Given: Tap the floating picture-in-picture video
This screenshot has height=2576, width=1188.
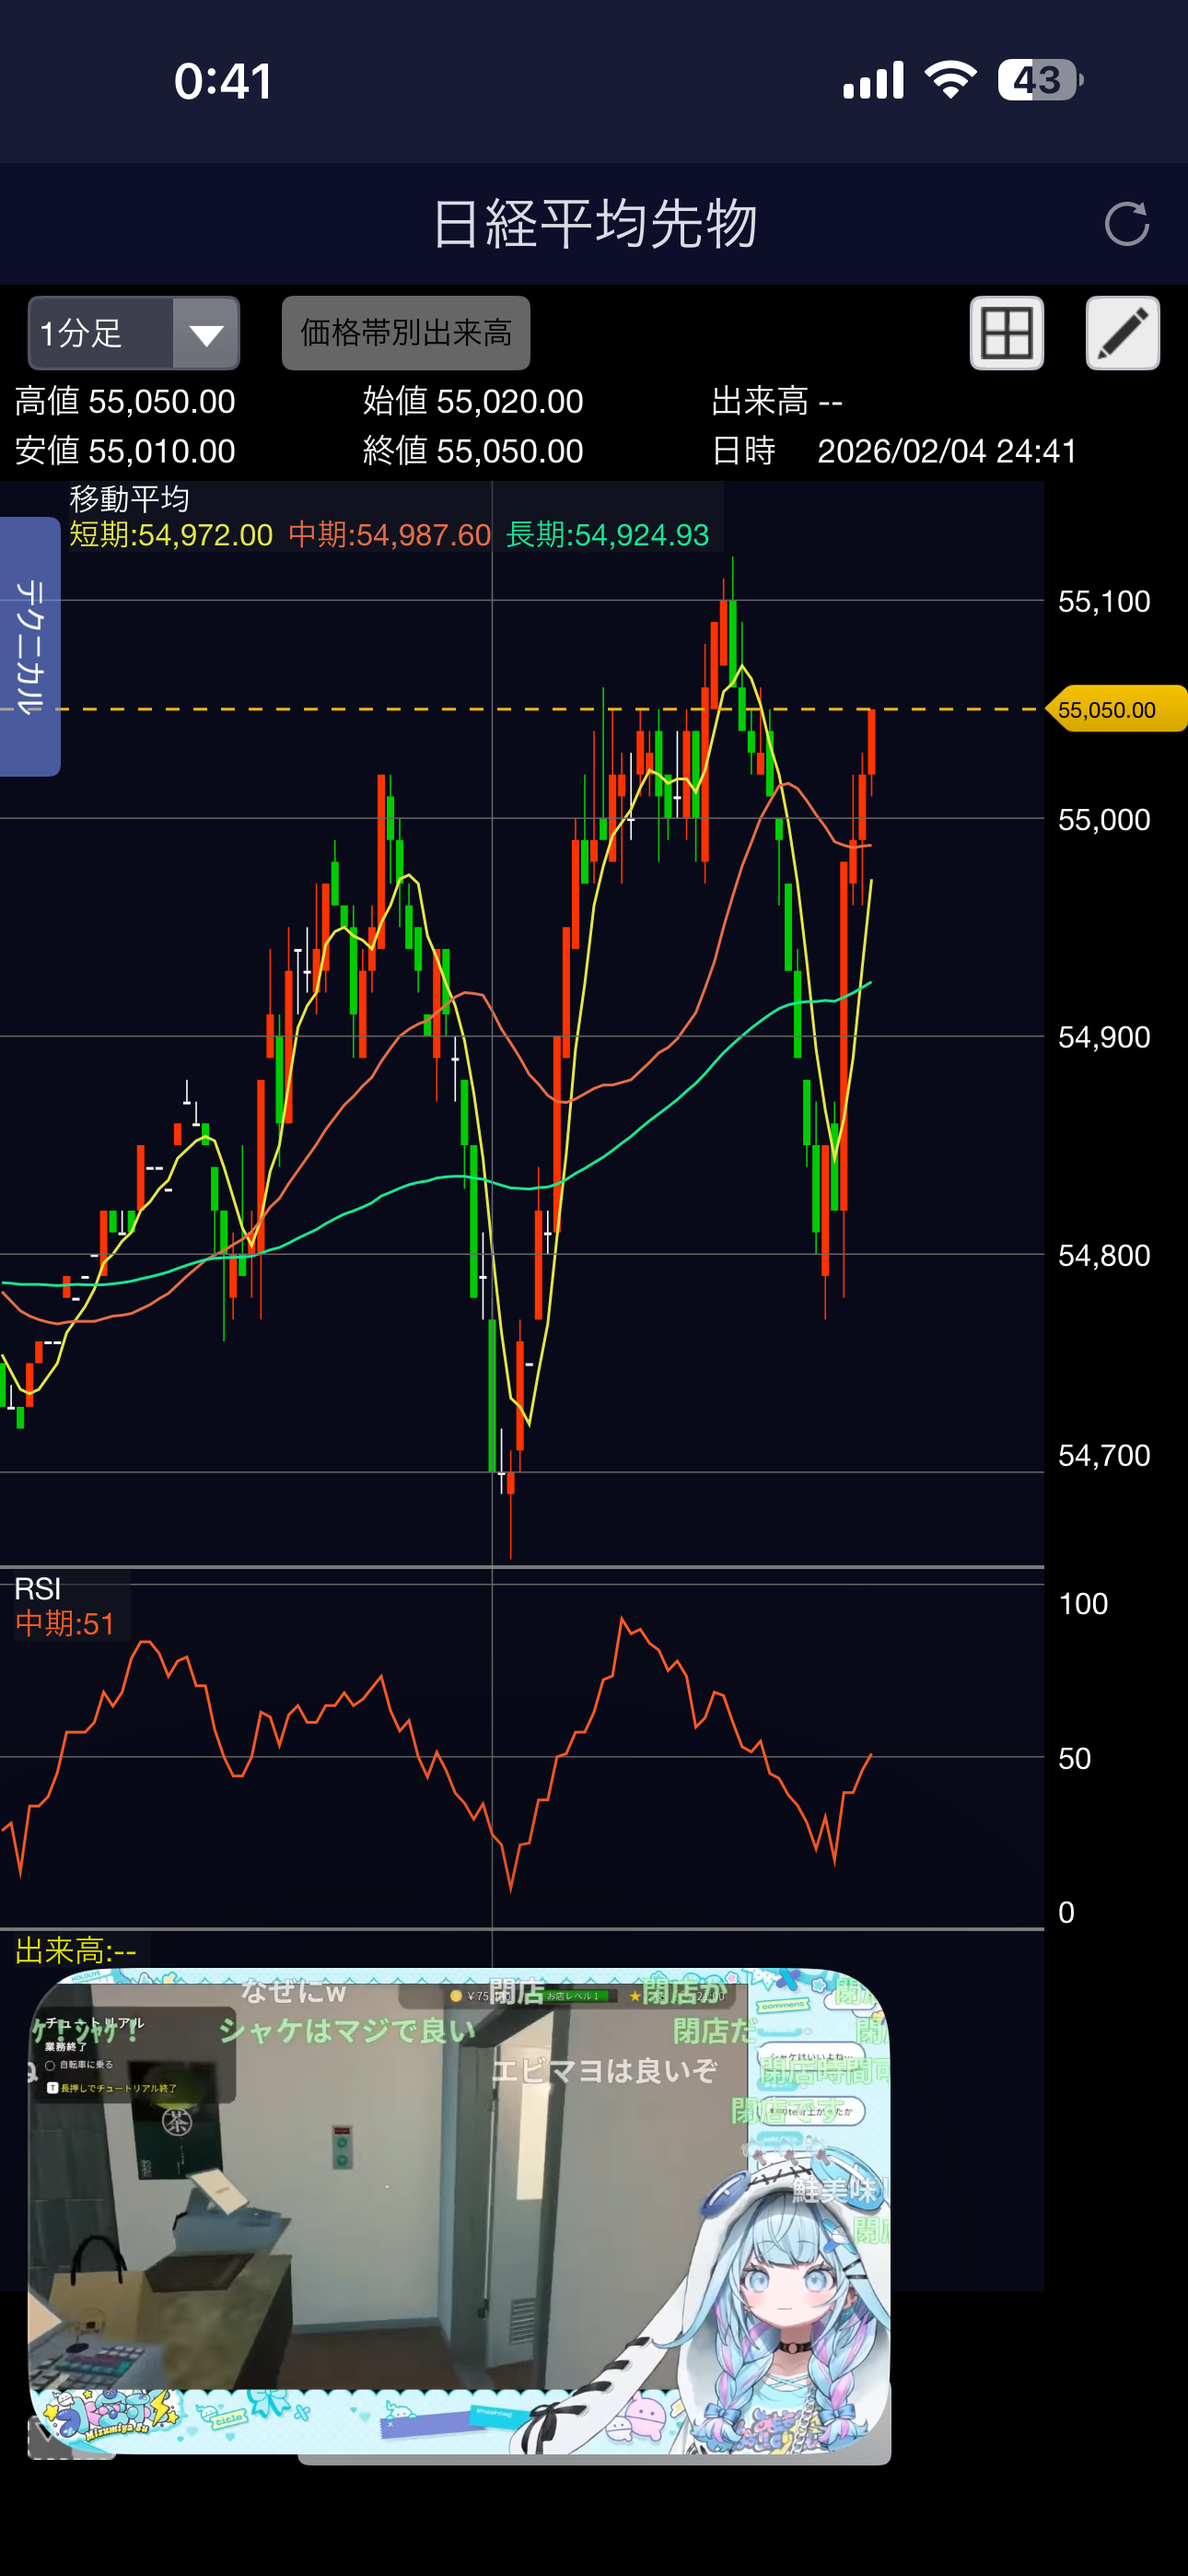Looking at the screenshot, I should (459, 2211).
